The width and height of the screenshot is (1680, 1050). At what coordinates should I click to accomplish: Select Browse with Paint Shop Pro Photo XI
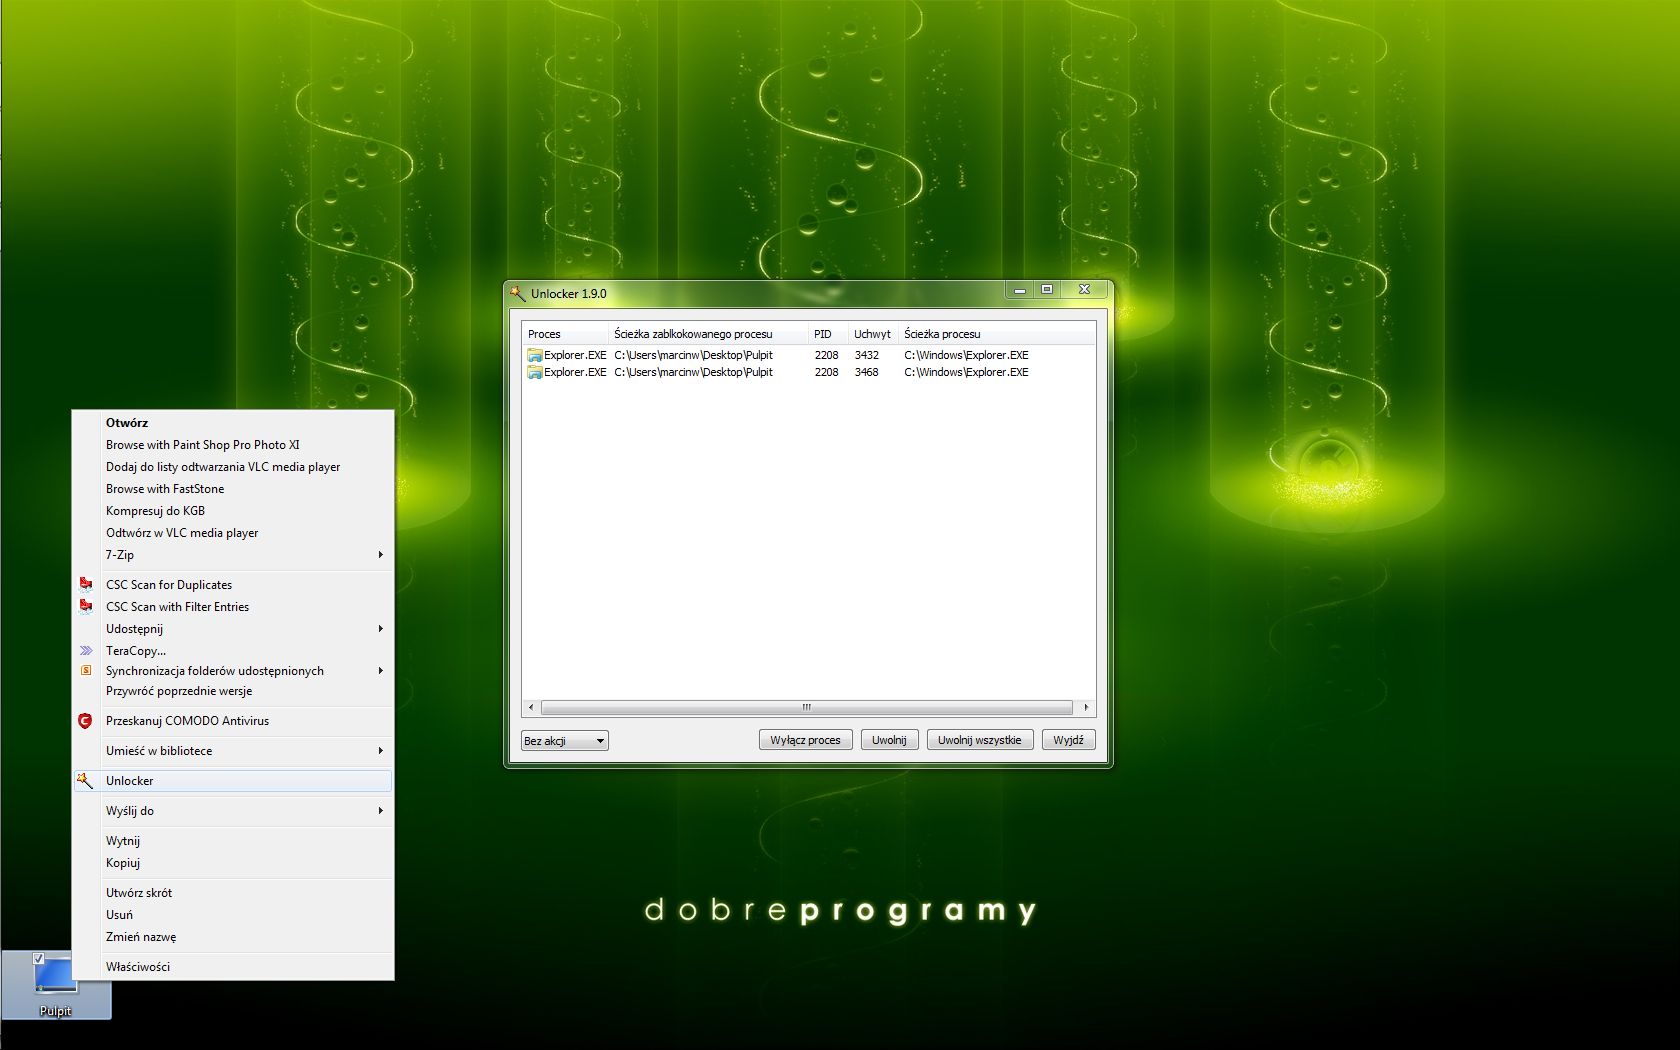233,445
